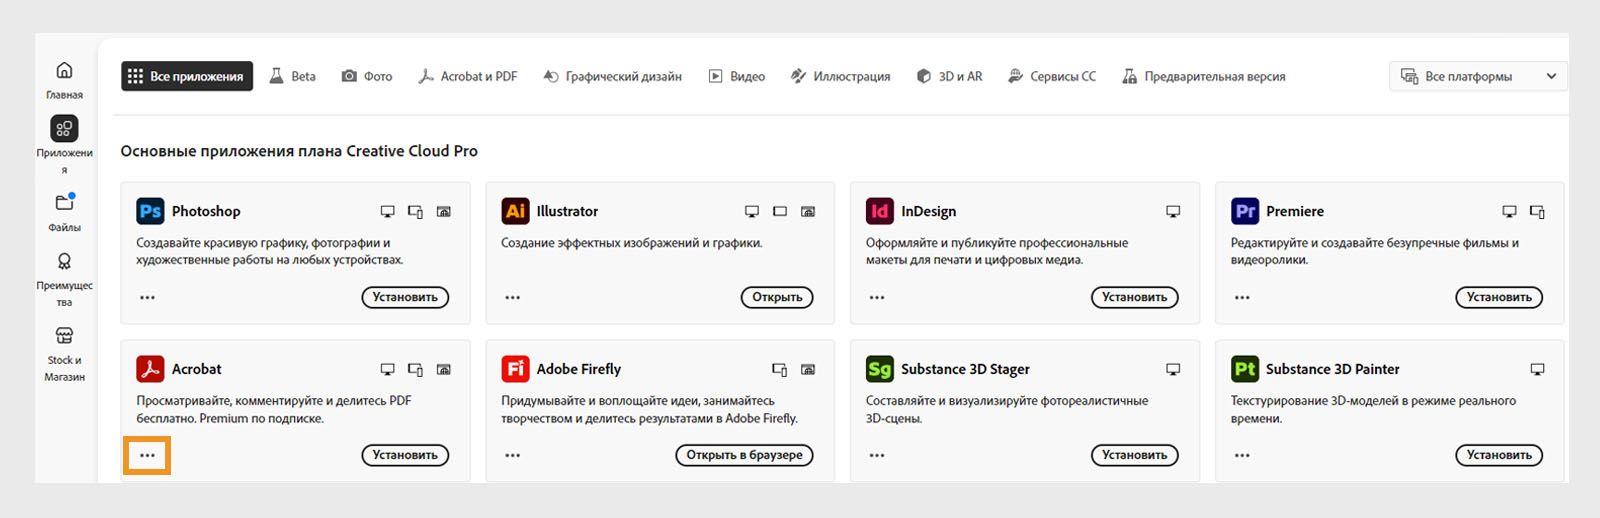Open InDesign more options menu

point(877,297)
